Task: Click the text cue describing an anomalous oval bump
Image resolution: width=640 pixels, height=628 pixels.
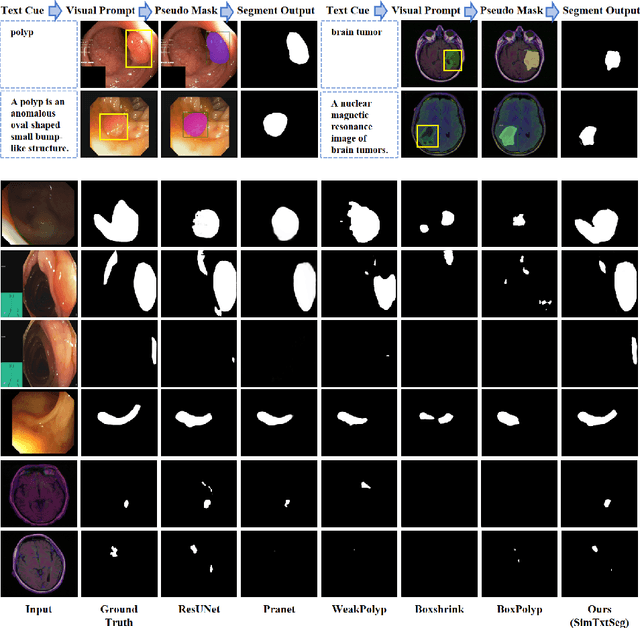Action: click(x=39, y=123)
